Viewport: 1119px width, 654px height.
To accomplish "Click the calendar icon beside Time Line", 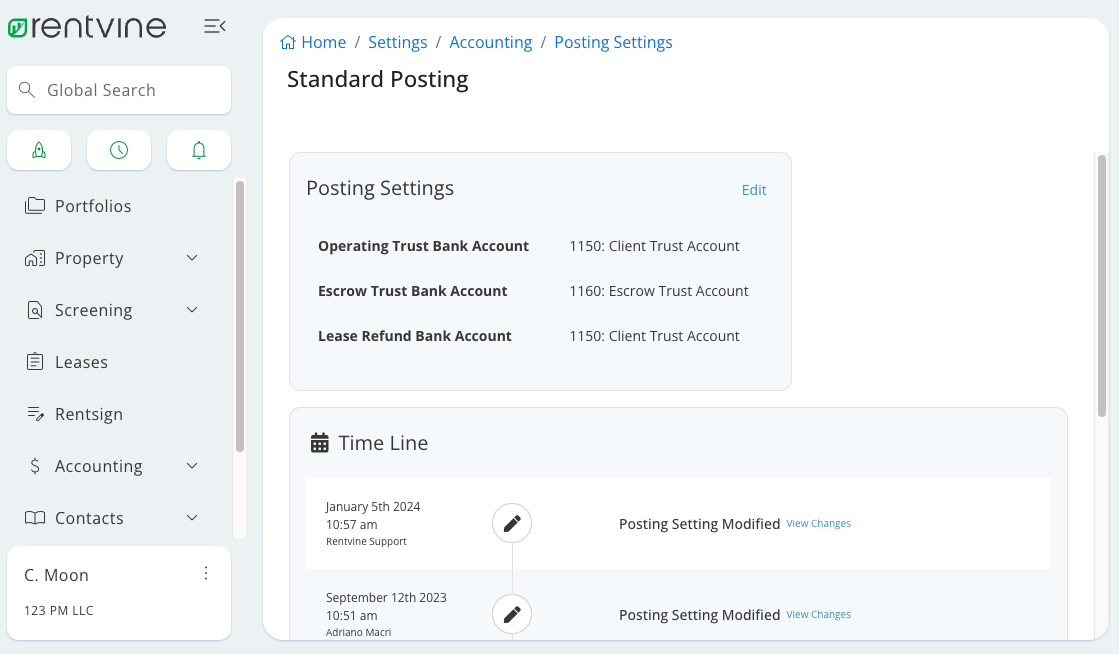I will click(x=318, y=443).
